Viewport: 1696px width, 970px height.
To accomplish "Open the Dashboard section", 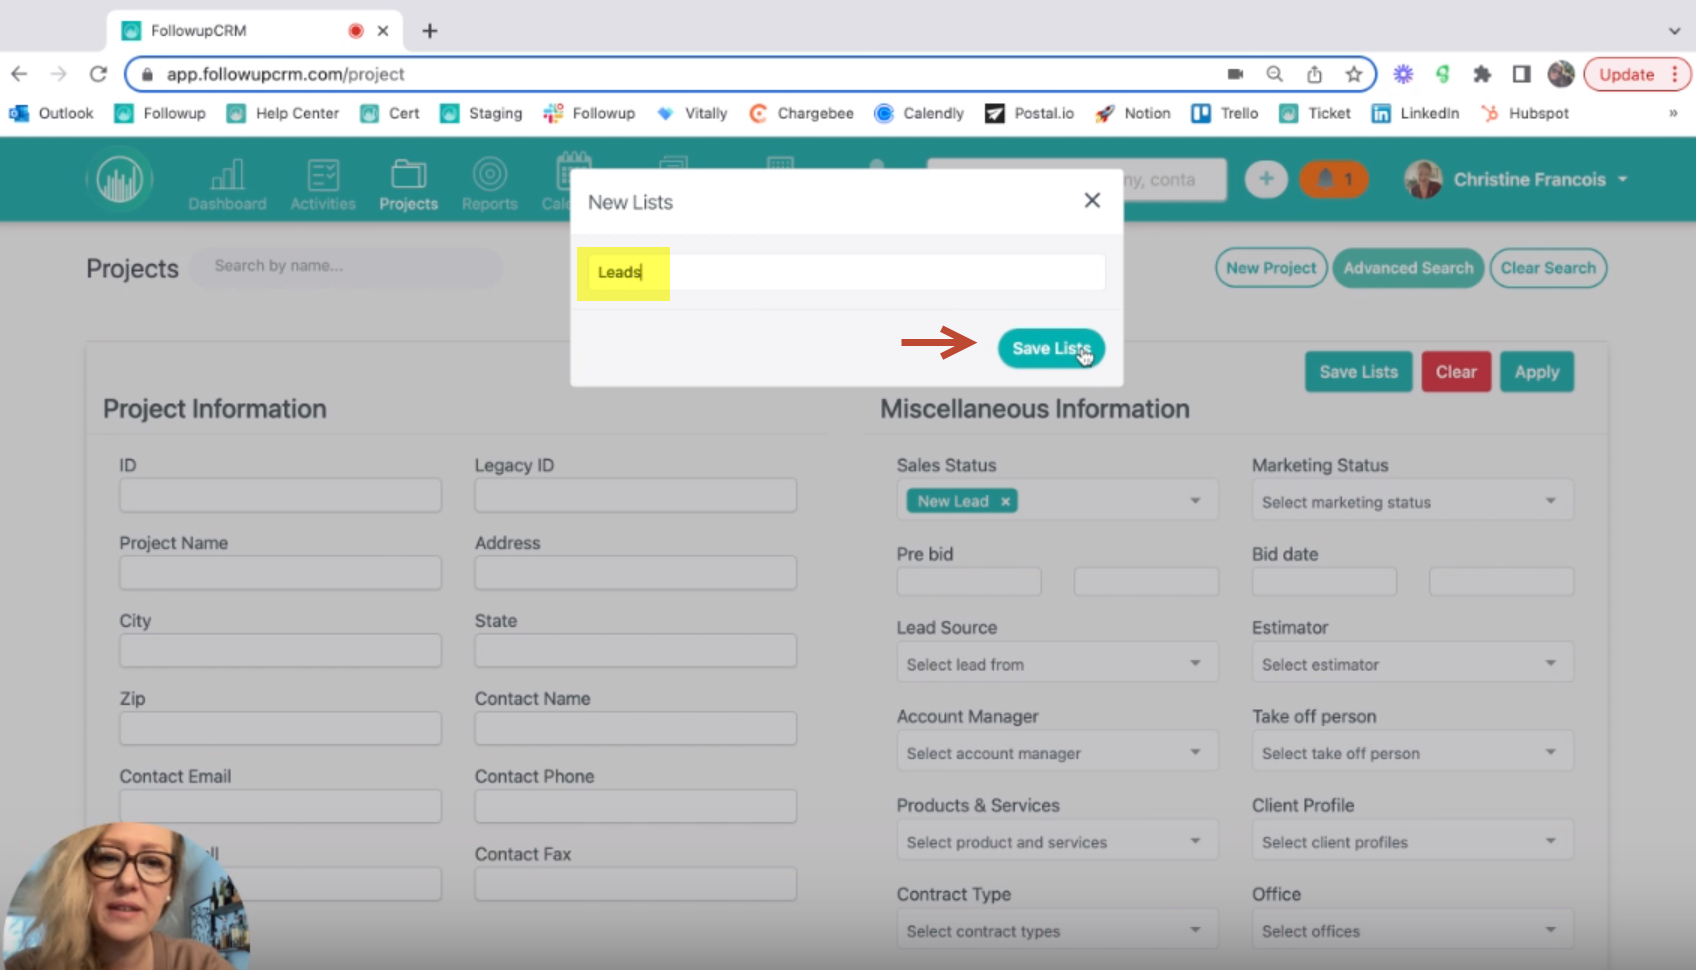I will [x=227, y=182].
